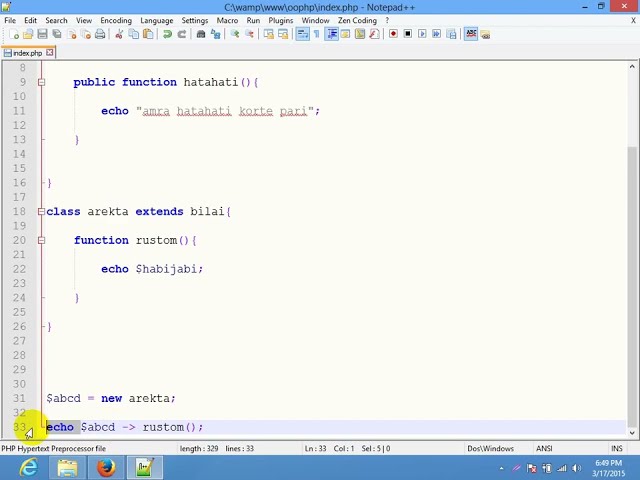Open the Macro menu
Viewport: 640px width, 480px height.
click(x=227, y=20)
